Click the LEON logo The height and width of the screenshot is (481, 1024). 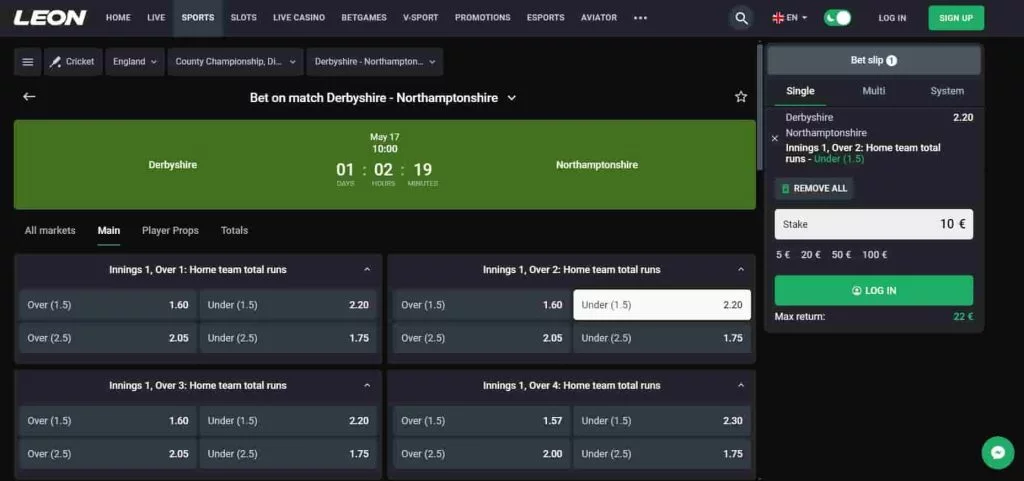click(50, 18)
